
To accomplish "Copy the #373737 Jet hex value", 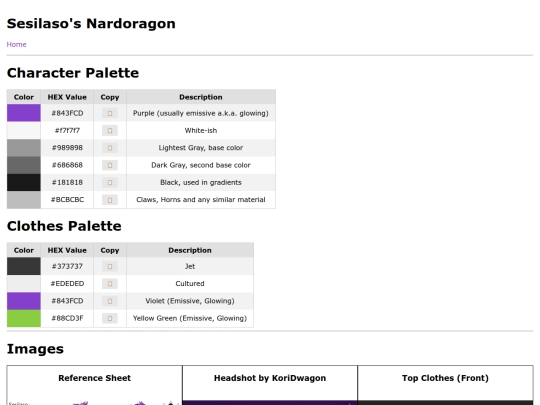I will [110, 266].
